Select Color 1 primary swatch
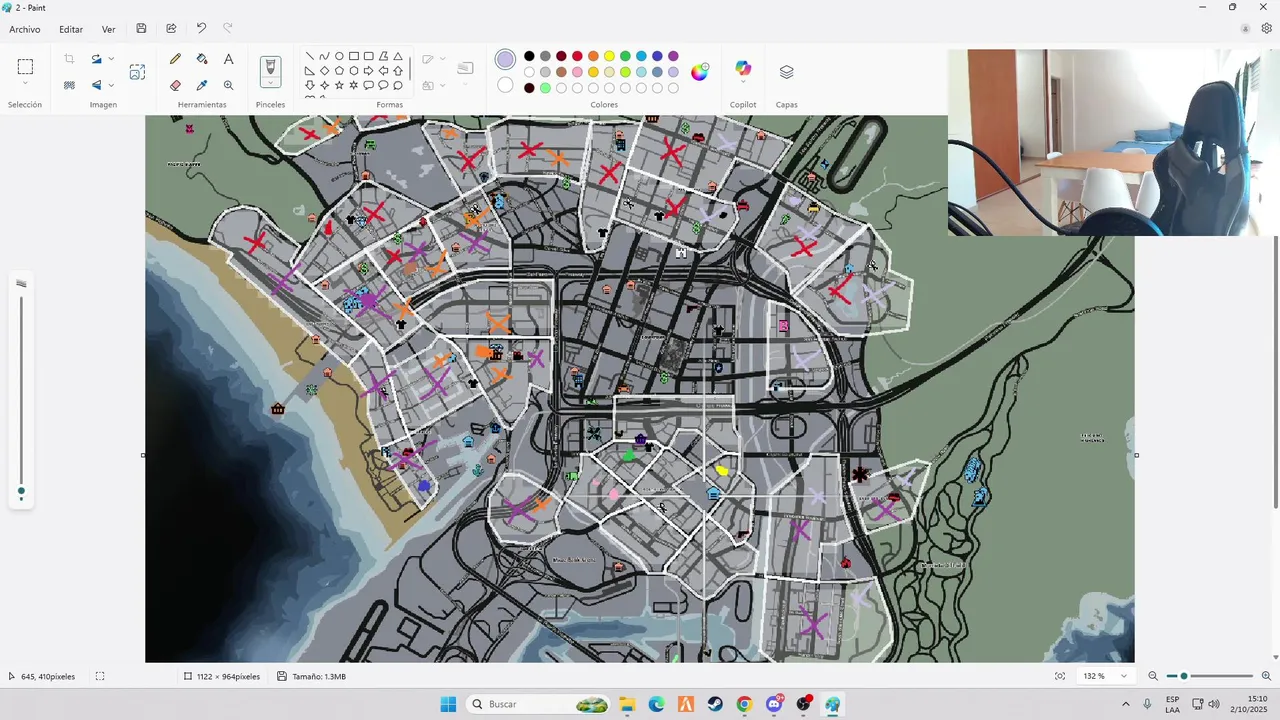 [505, 60]
